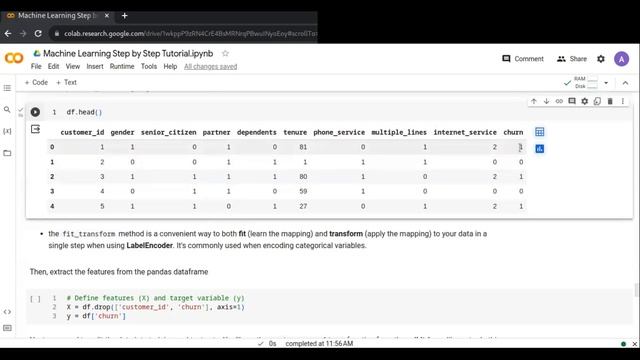
Task: Open notebook settings gear icon
Action: point(601,59)
